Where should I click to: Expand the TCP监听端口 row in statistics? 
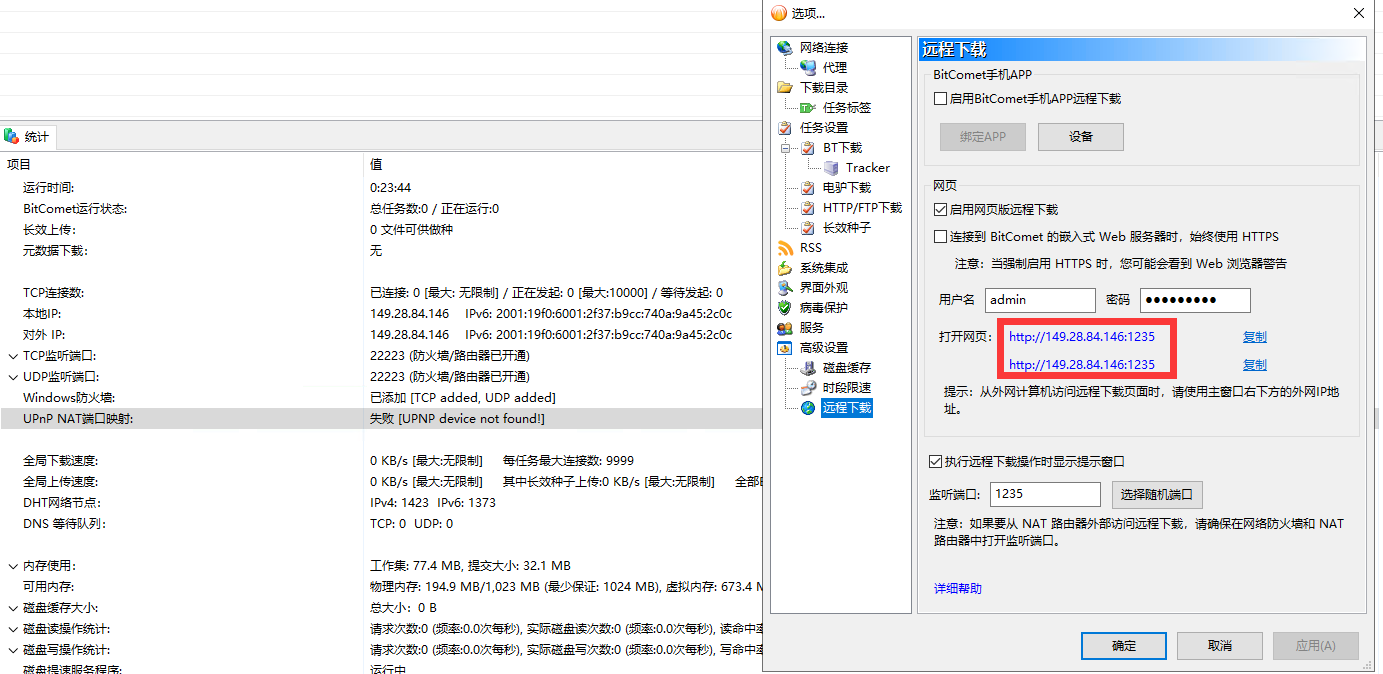(12, 356)
